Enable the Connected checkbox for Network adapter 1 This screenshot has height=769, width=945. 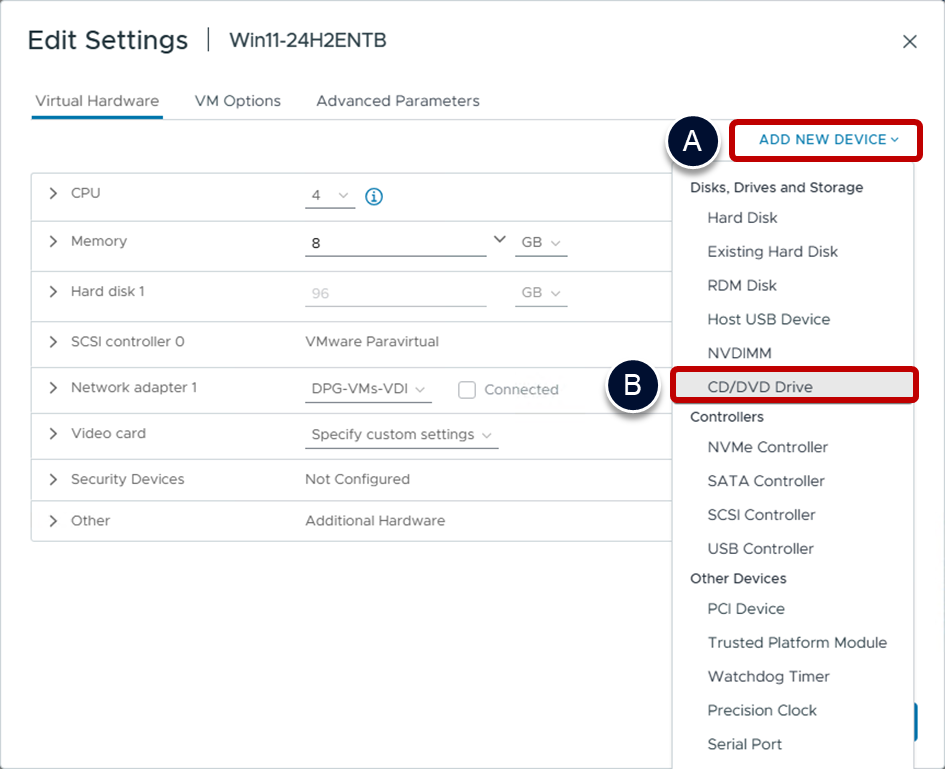467,390
